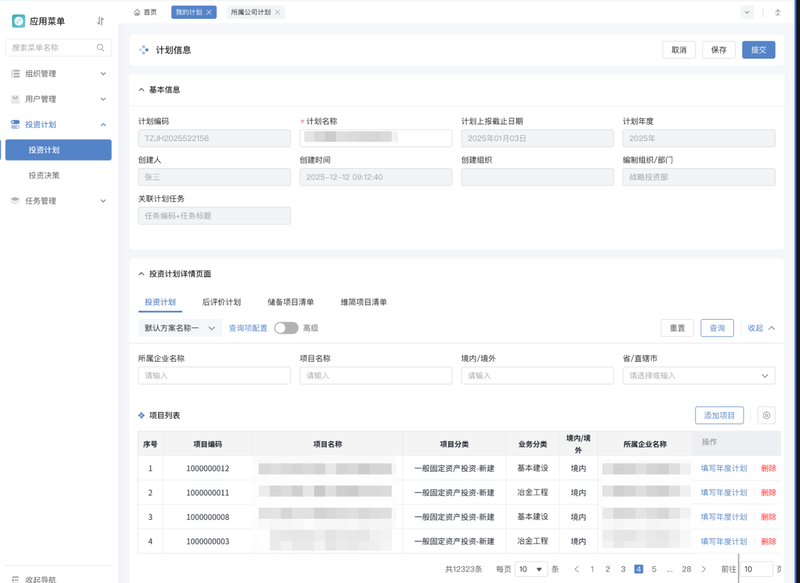The width and height of the screenshot is (800, 583).
Task: Select the highlighted 投资计划 submenu item
Action: click(x=58, y=150)
